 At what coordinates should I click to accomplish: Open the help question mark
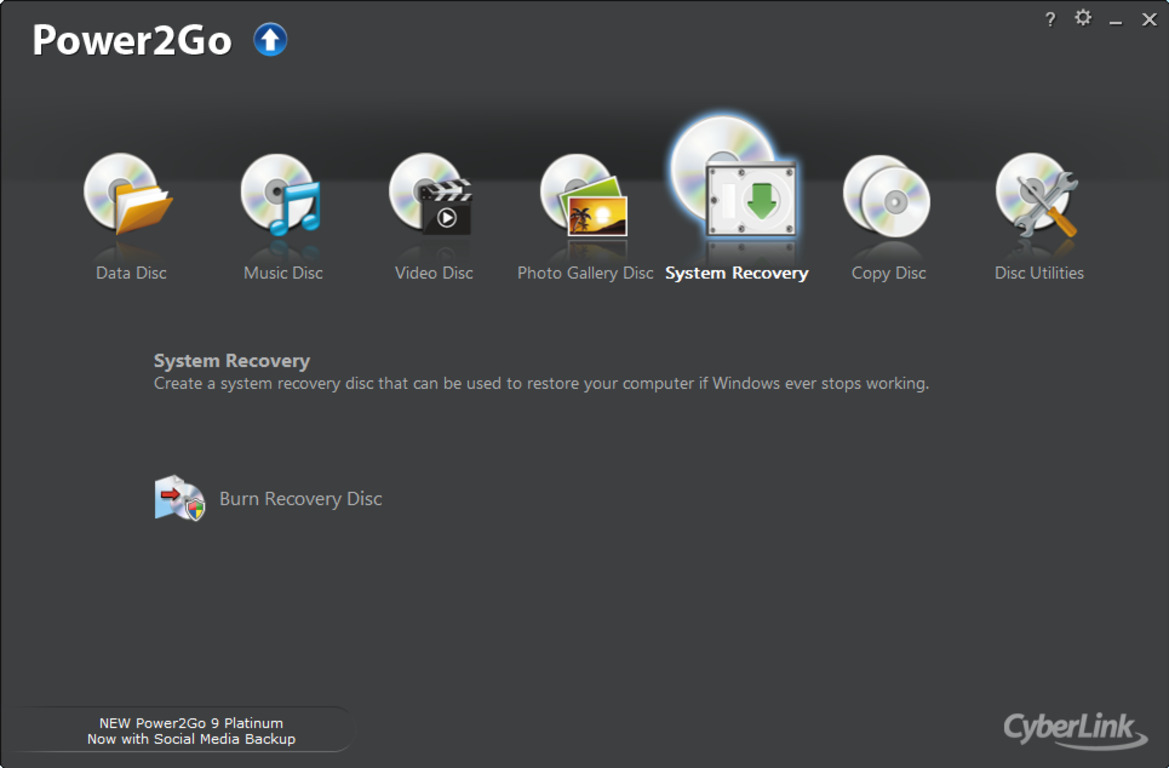click(1050, 19)
